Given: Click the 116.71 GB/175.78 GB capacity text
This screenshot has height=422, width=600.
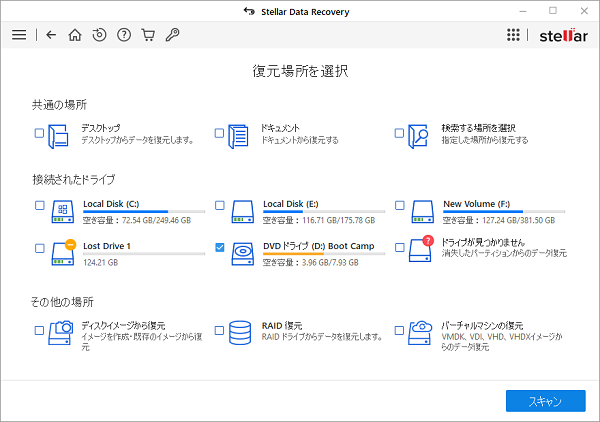Looking at the screenshot, I should tap(338, 220).
